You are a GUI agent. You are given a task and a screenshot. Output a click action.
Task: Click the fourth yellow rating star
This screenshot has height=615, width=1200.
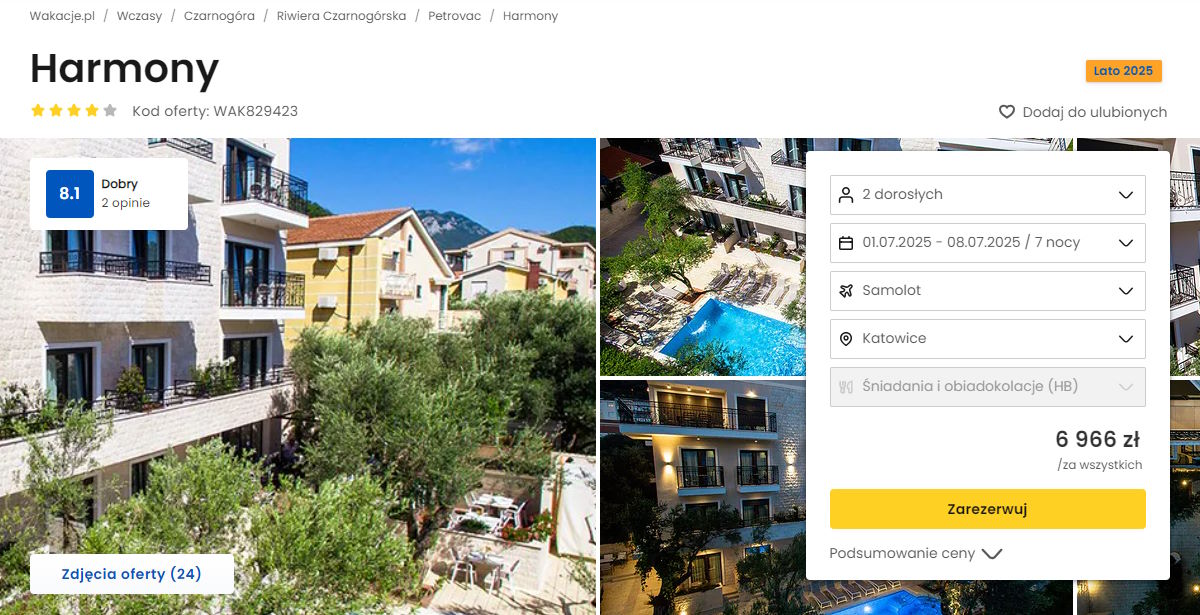[92, 111]
